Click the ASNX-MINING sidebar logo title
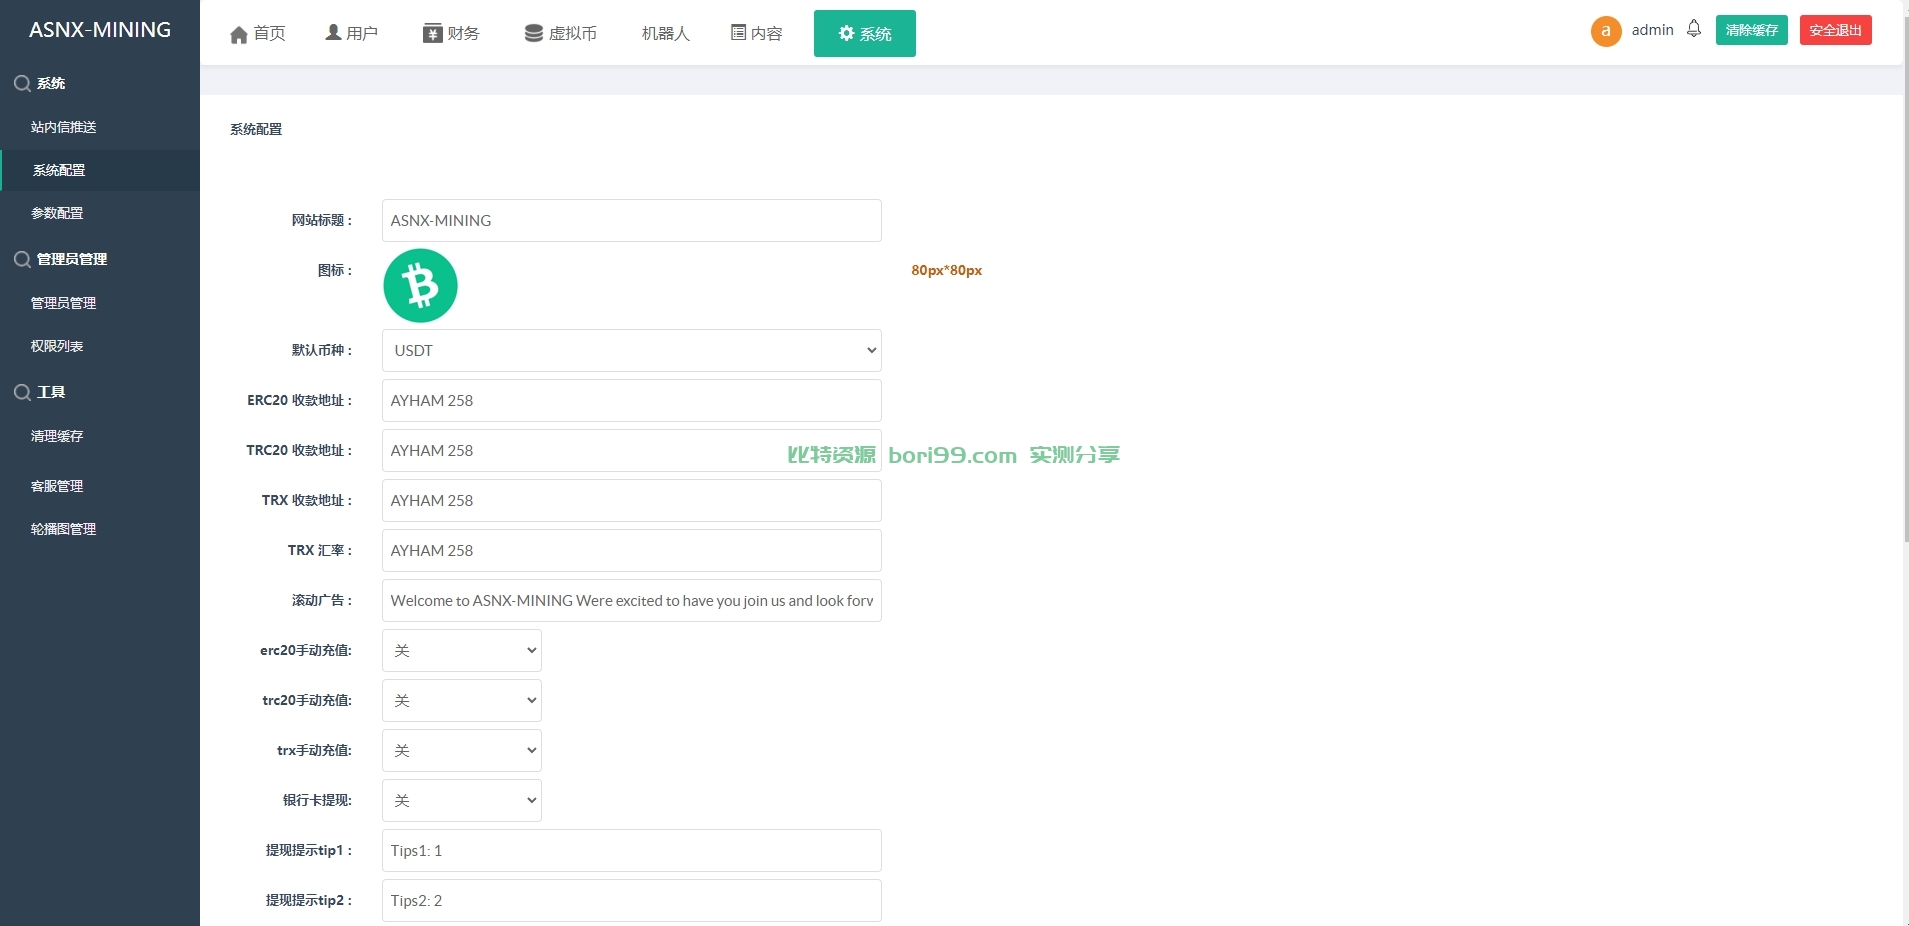The height and width of the screenshot is (926, 1909). click(100, 30)
